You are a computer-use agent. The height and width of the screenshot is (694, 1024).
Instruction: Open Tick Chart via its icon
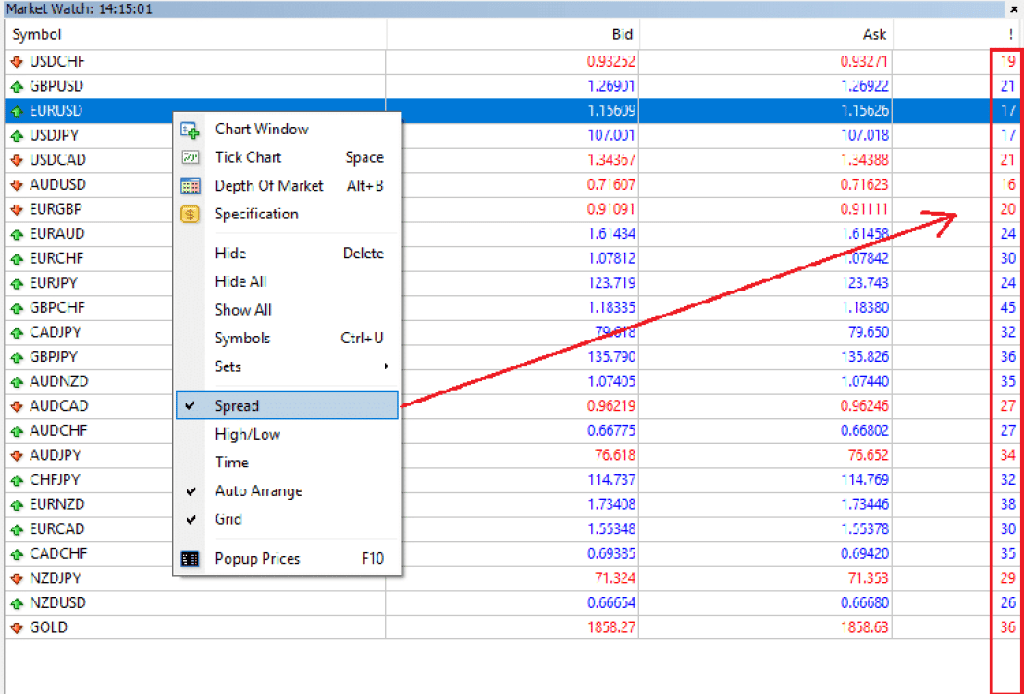click(191, 158)
